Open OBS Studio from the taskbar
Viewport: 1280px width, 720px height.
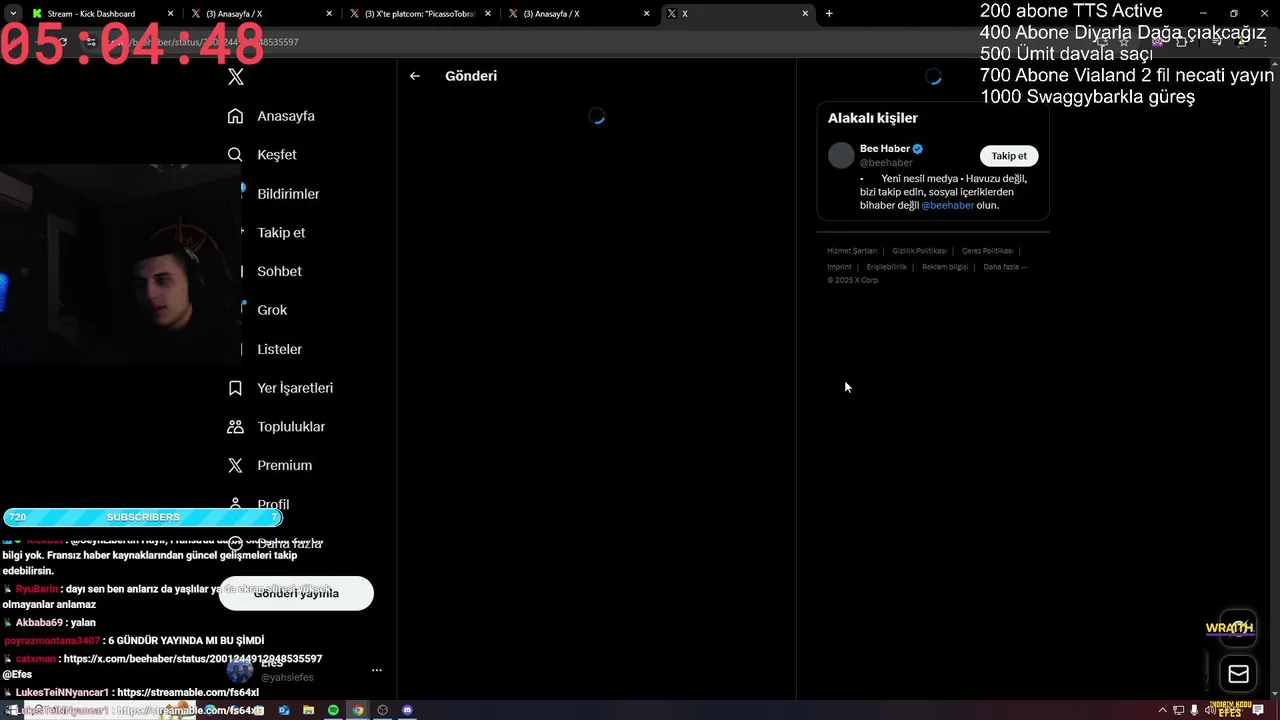coord(382,710)
